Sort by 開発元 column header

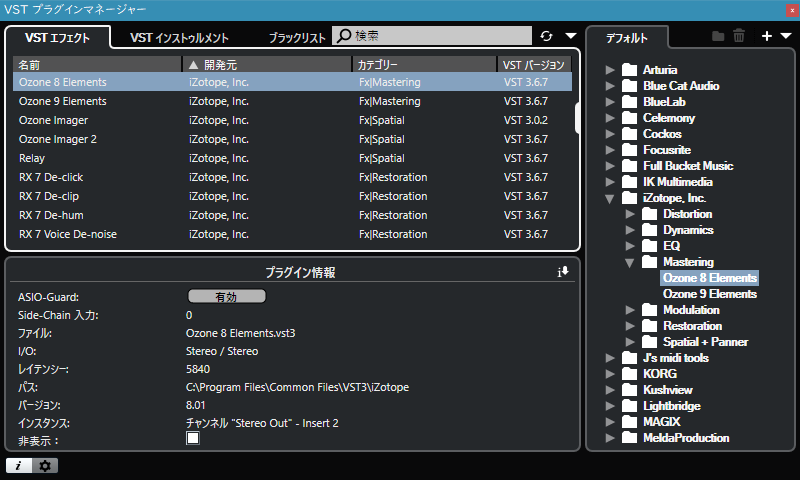point(267,65)
